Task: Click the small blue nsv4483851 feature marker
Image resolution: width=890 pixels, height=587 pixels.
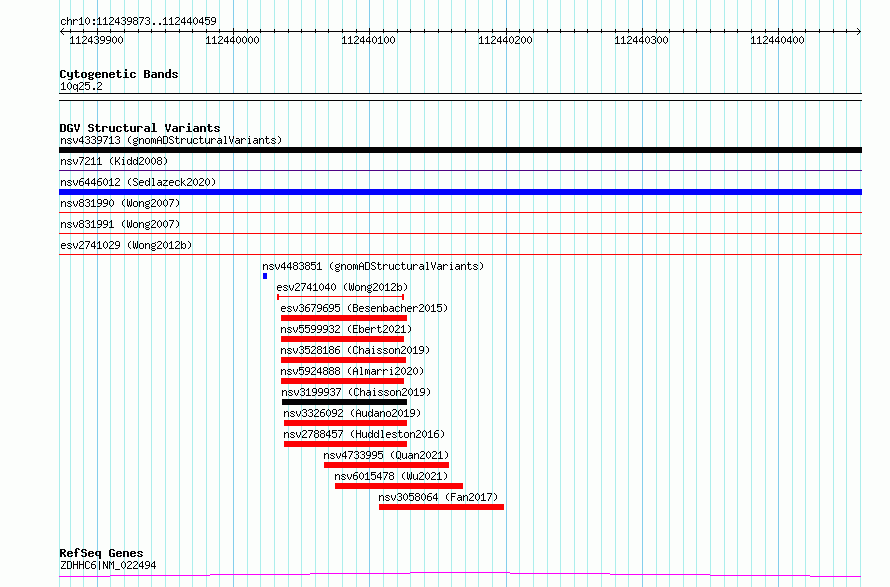Action: [x=265, y=276]
